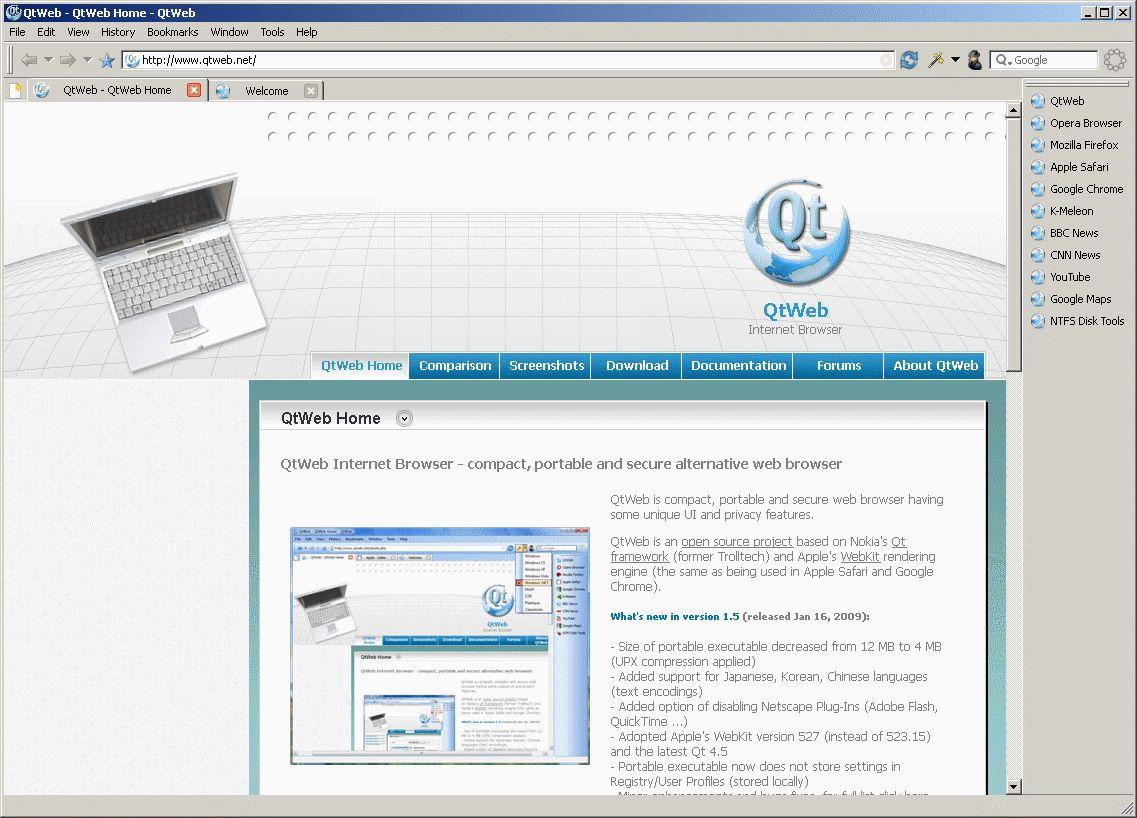Open the Window menu
This screenshot has height=818, width=1137.
(229, 32)
